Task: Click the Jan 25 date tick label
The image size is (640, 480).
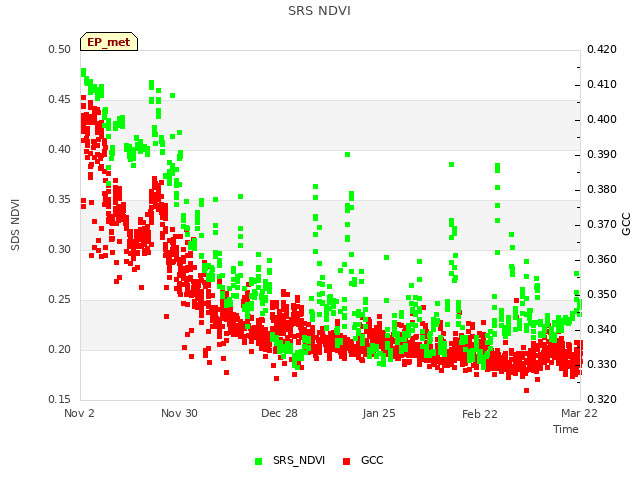Action: 379,413
